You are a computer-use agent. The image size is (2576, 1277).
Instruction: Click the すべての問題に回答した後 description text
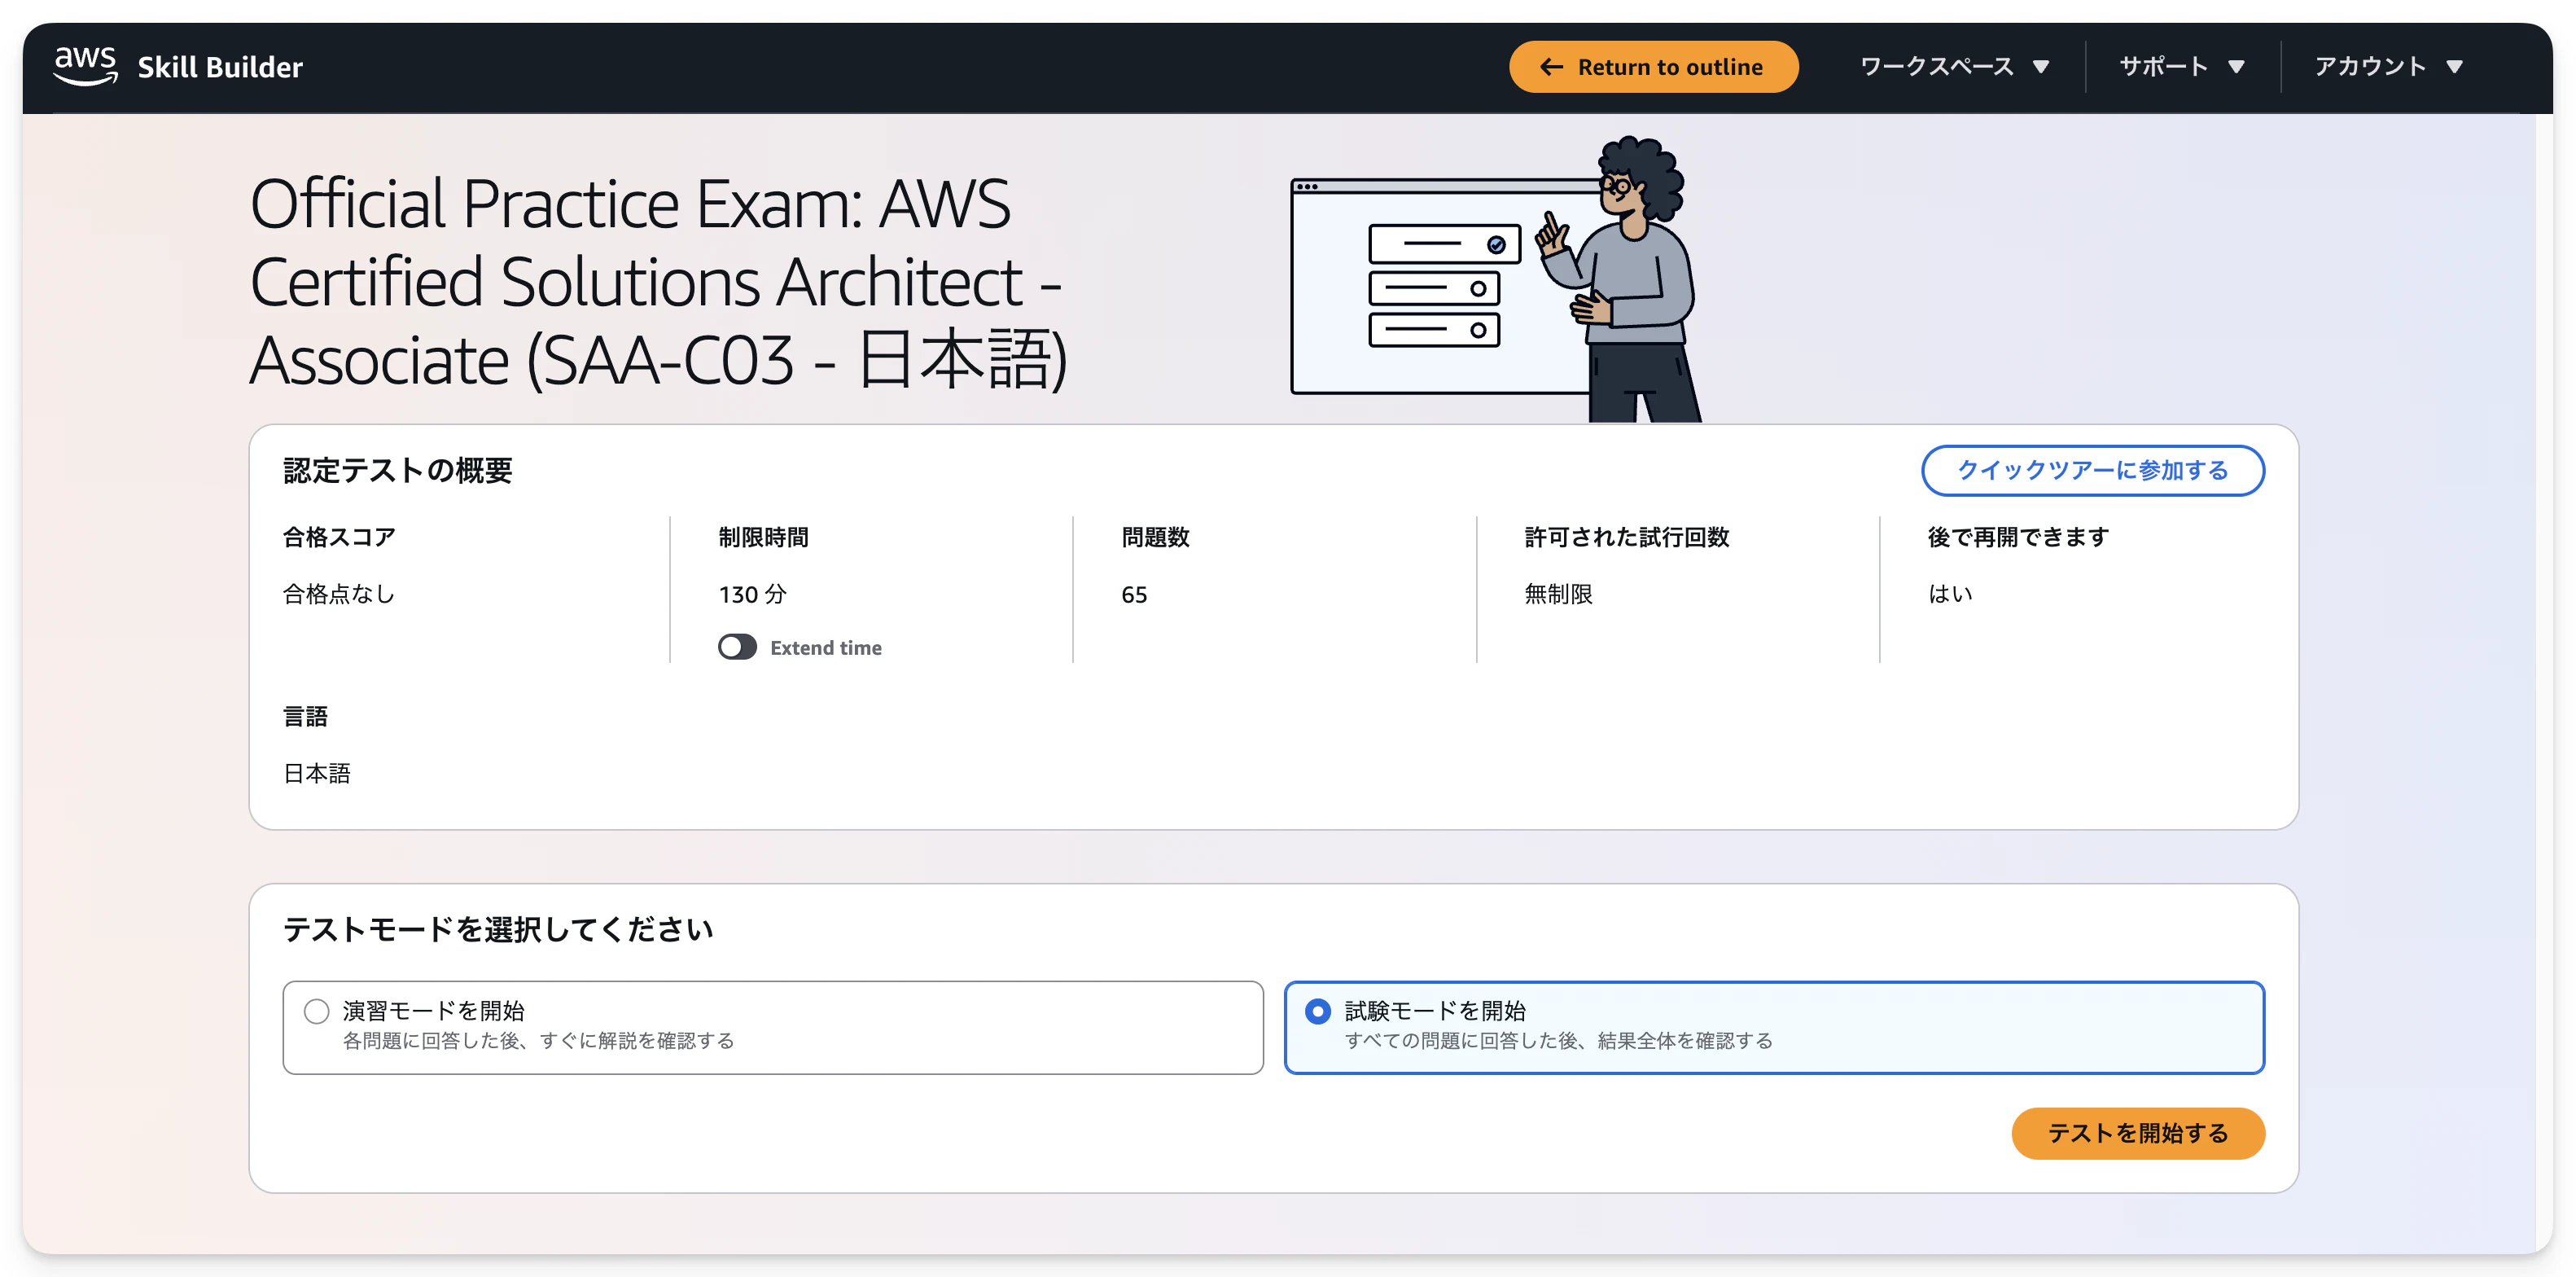1558,1041
